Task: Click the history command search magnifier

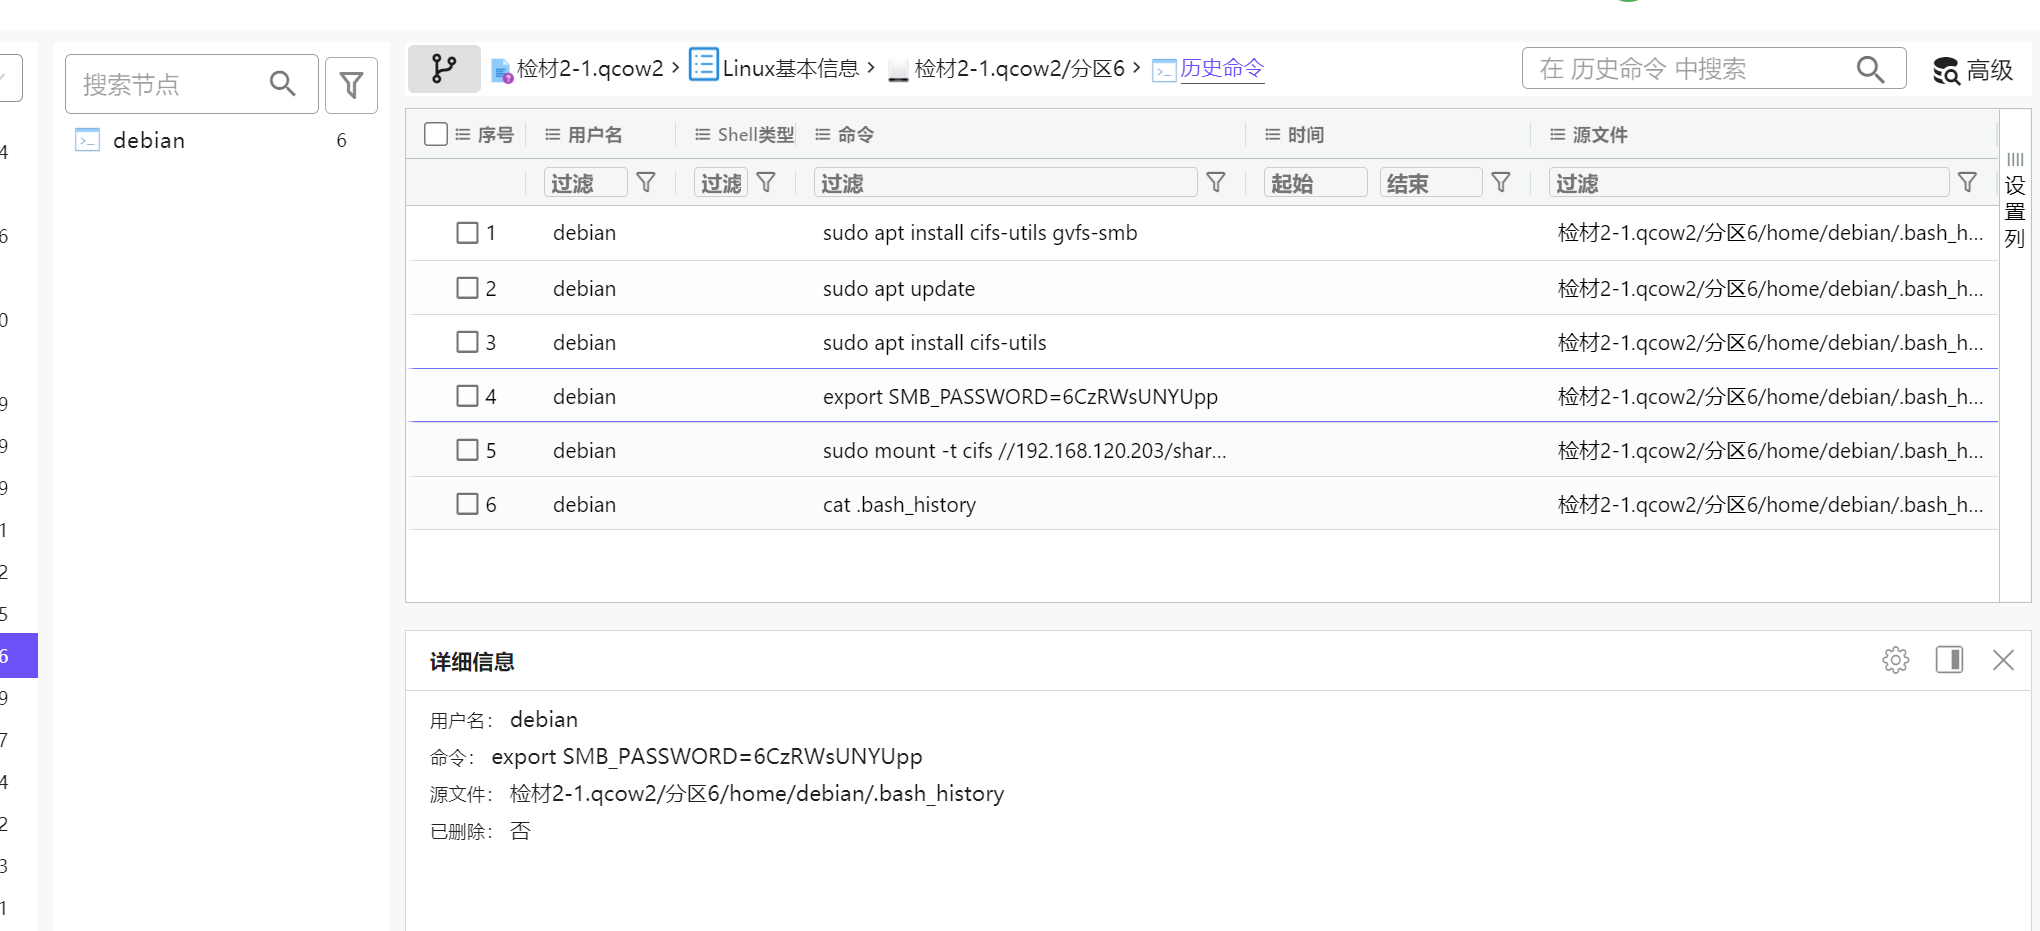Action: click(x=1869, y=69)
